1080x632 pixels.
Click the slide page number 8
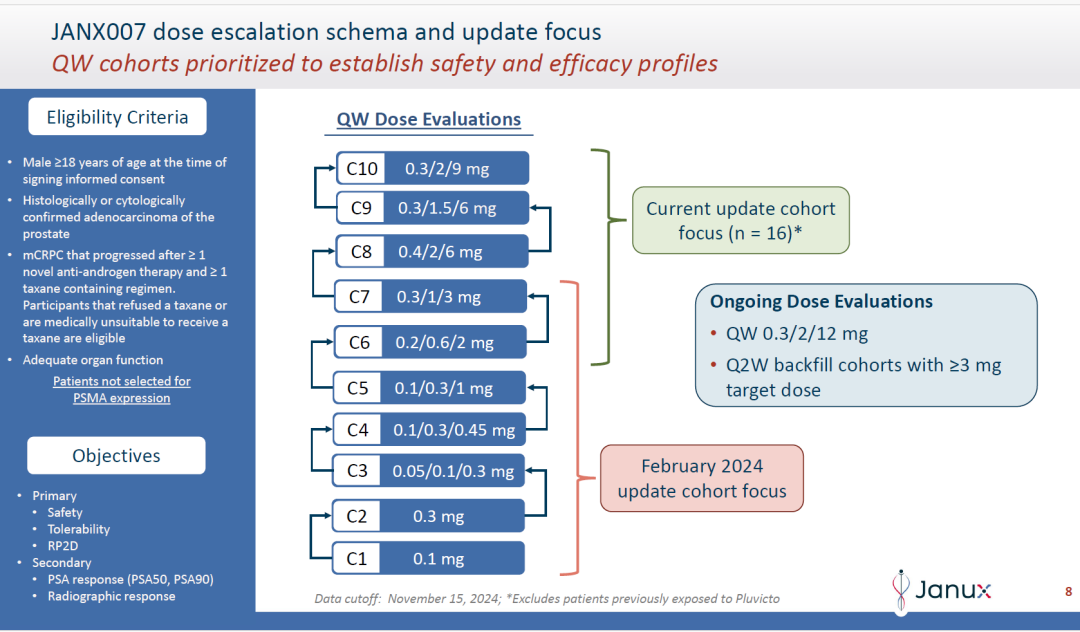click(x=1068, y=591)
